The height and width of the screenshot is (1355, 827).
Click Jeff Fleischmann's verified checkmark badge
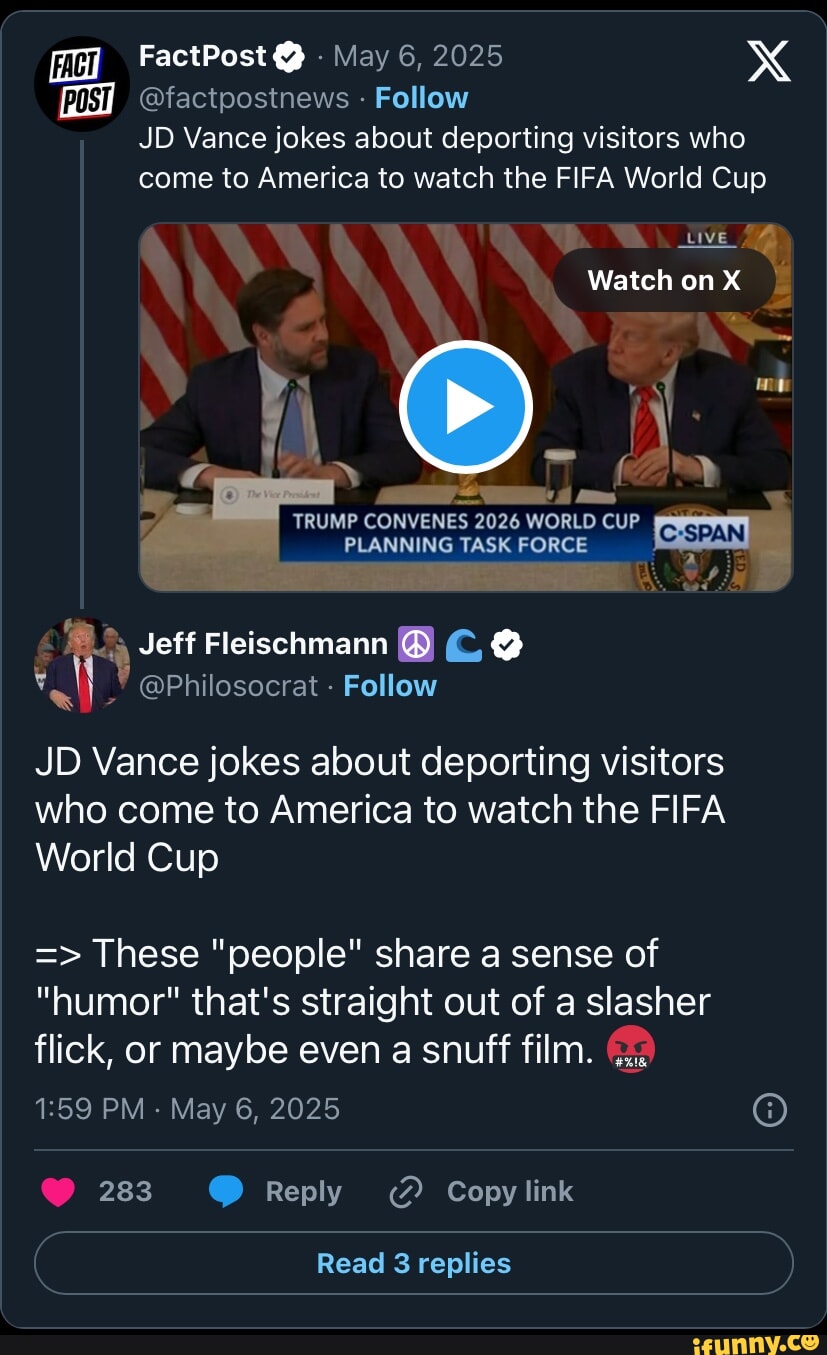tap(507, 644)
